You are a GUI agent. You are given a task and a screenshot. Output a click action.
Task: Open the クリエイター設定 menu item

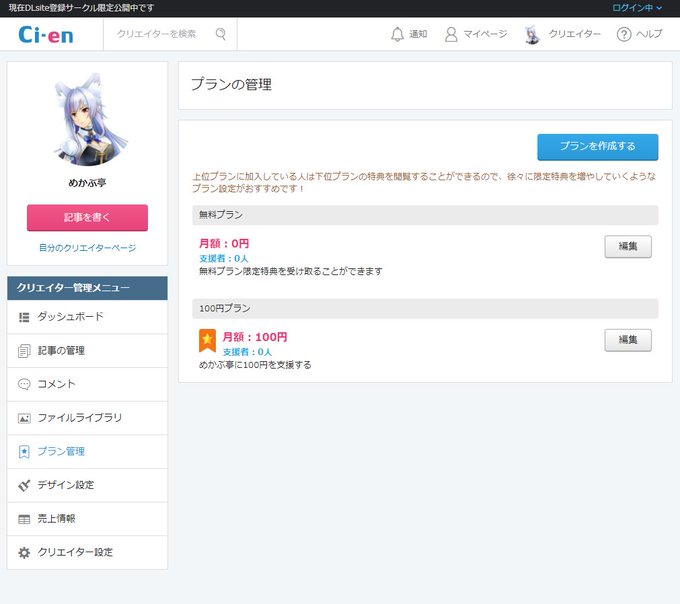pos(87,552)
